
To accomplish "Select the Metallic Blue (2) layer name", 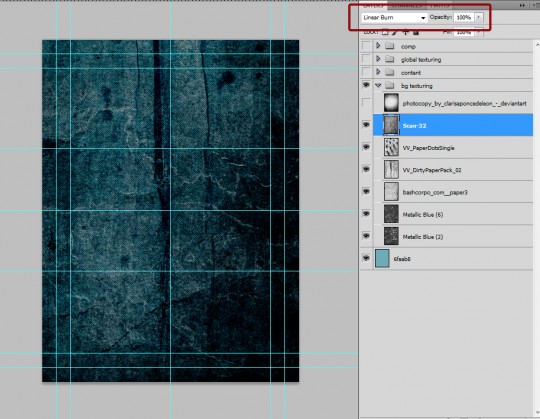I will [x=423, y=237].
